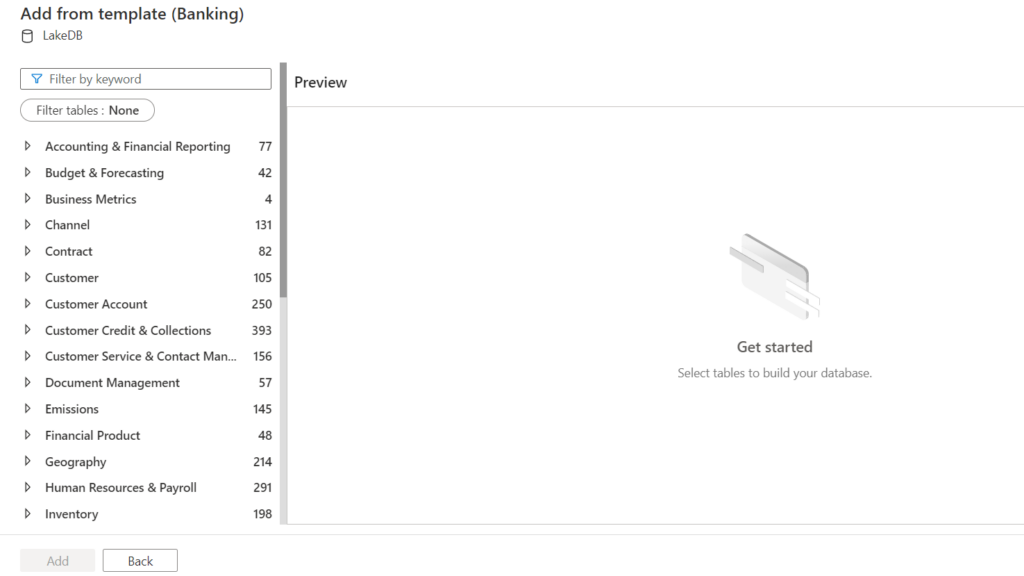Expand the Geography category
Screen dimensions: 1024x576
coord(27,461)
